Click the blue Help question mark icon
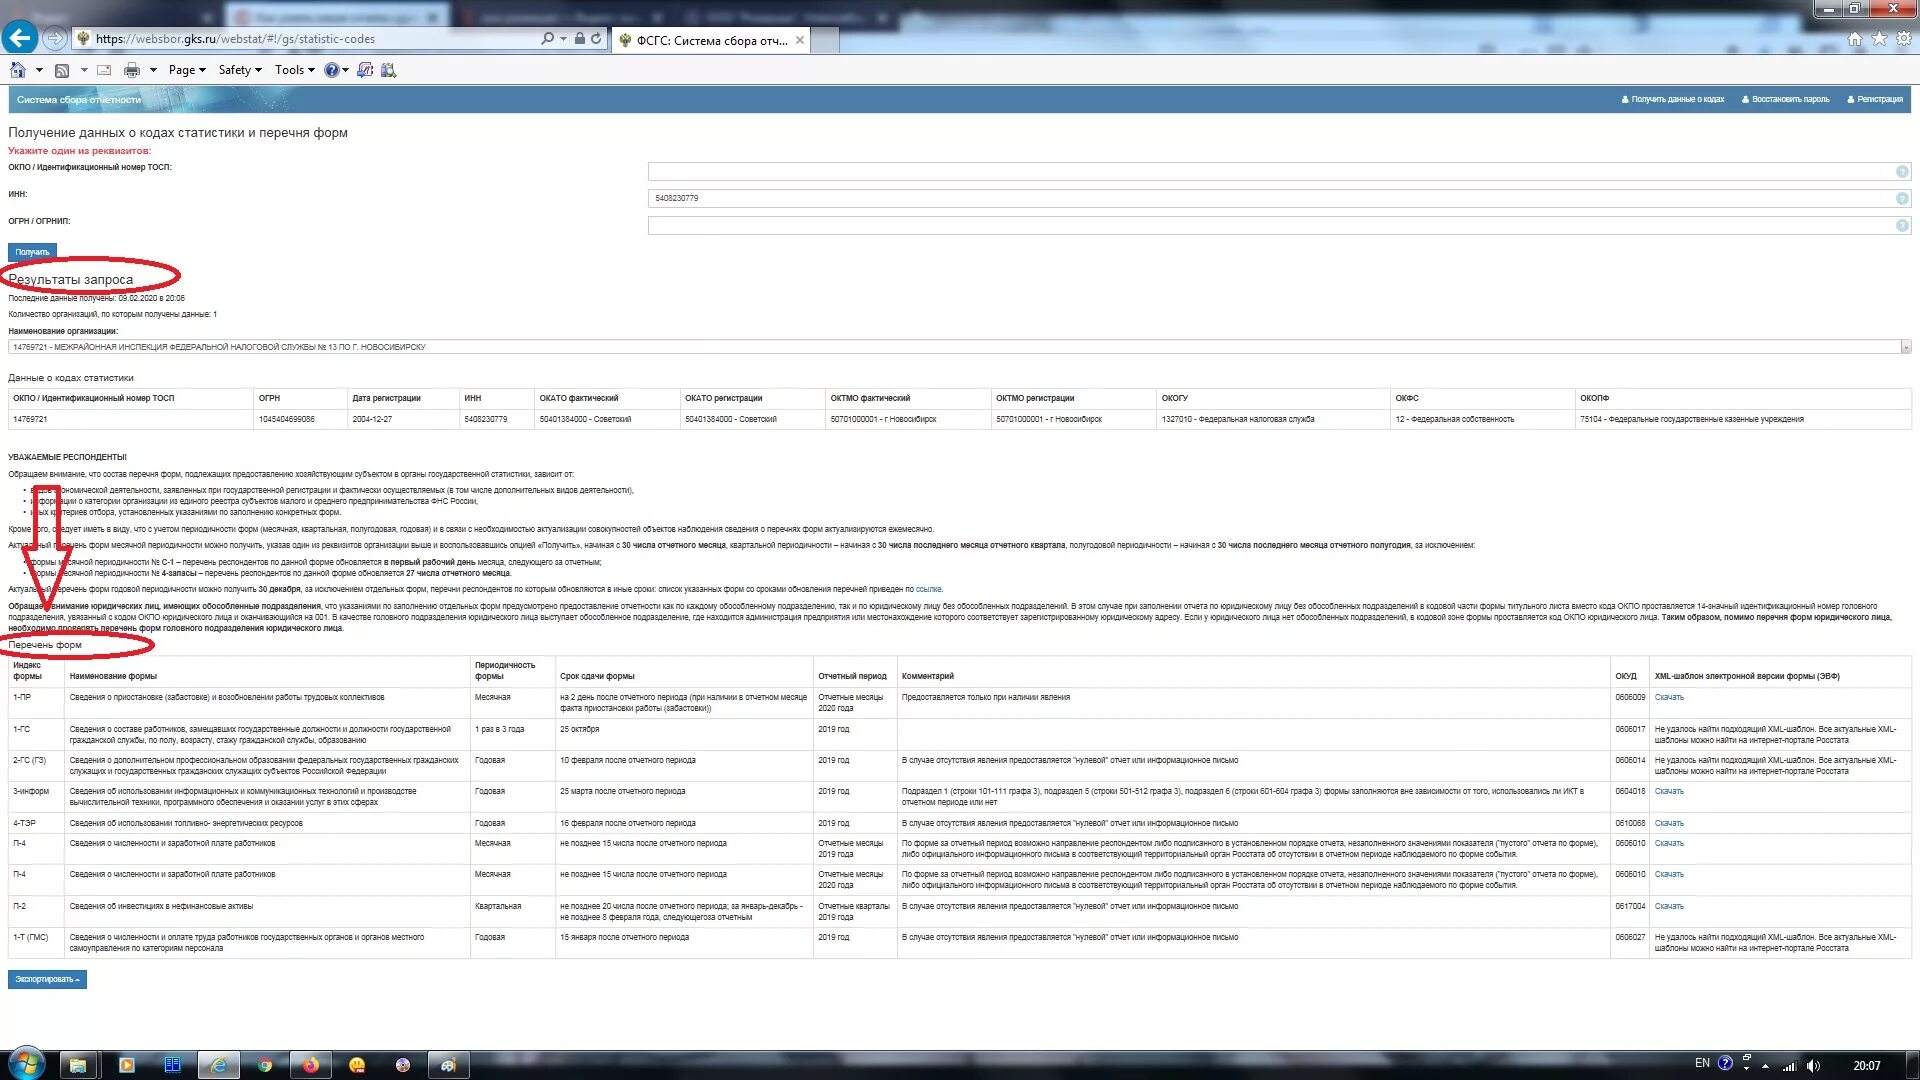1920x1080 pixels. 331,70
